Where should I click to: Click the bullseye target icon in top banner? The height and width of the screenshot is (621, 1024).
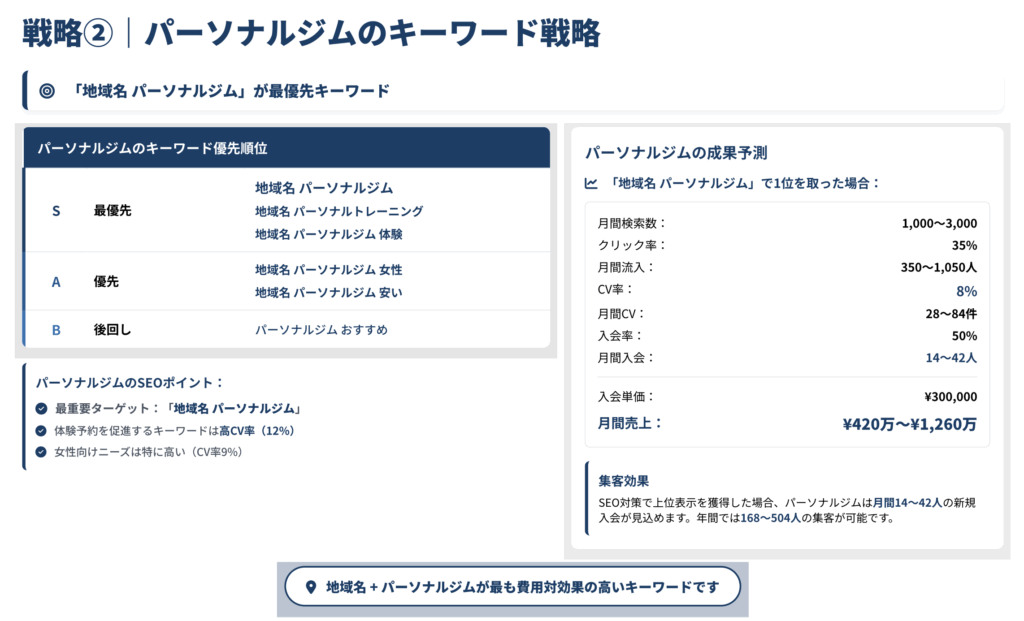[x=46, y=91]
